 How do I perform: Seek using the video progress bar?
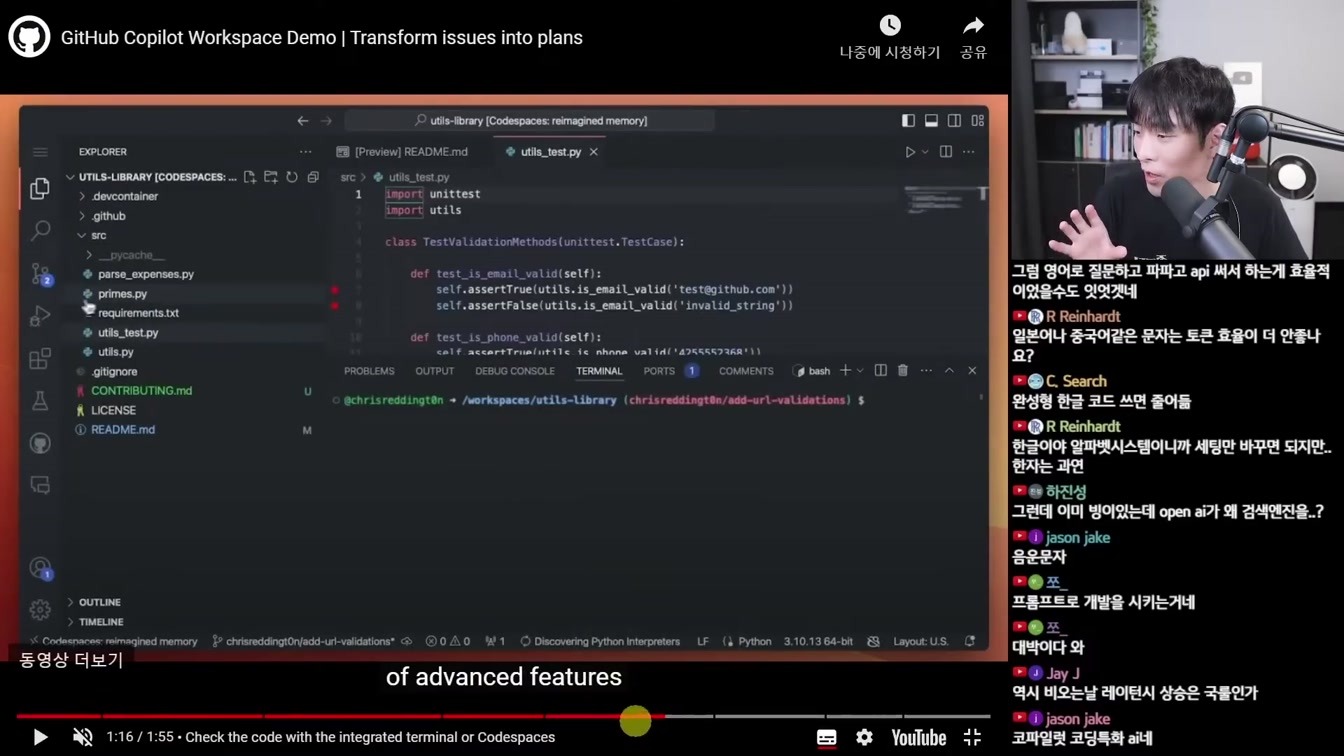503,716
